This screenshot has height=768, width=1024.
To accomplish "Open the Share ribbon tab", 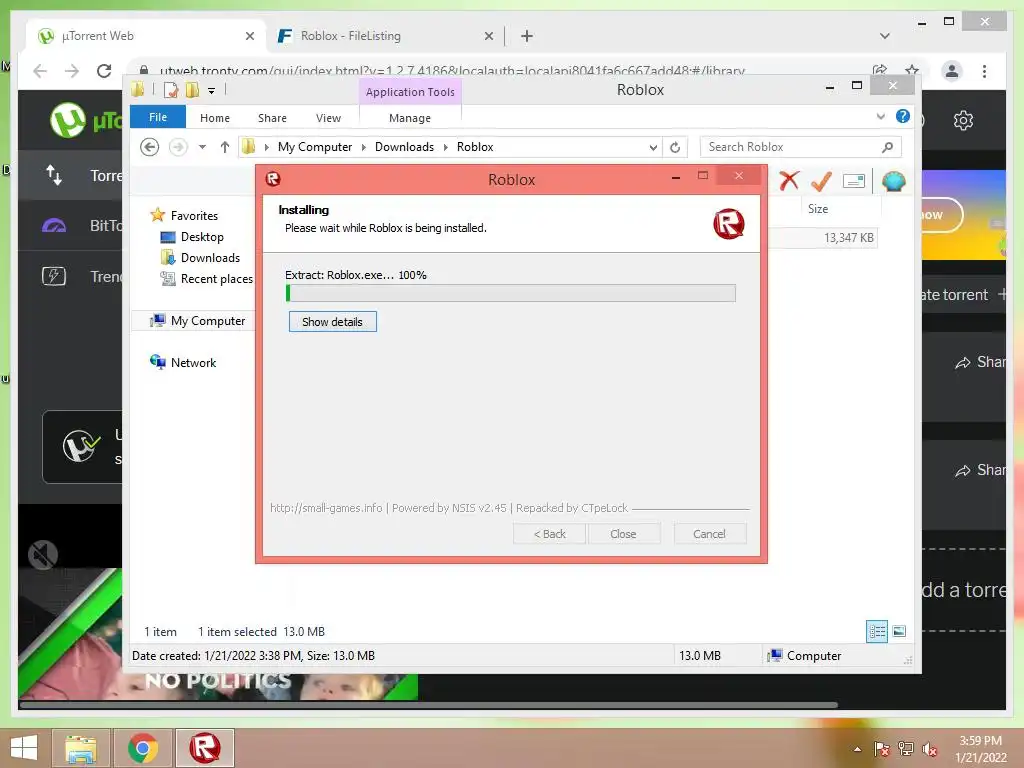I will [x=272, y=118].
